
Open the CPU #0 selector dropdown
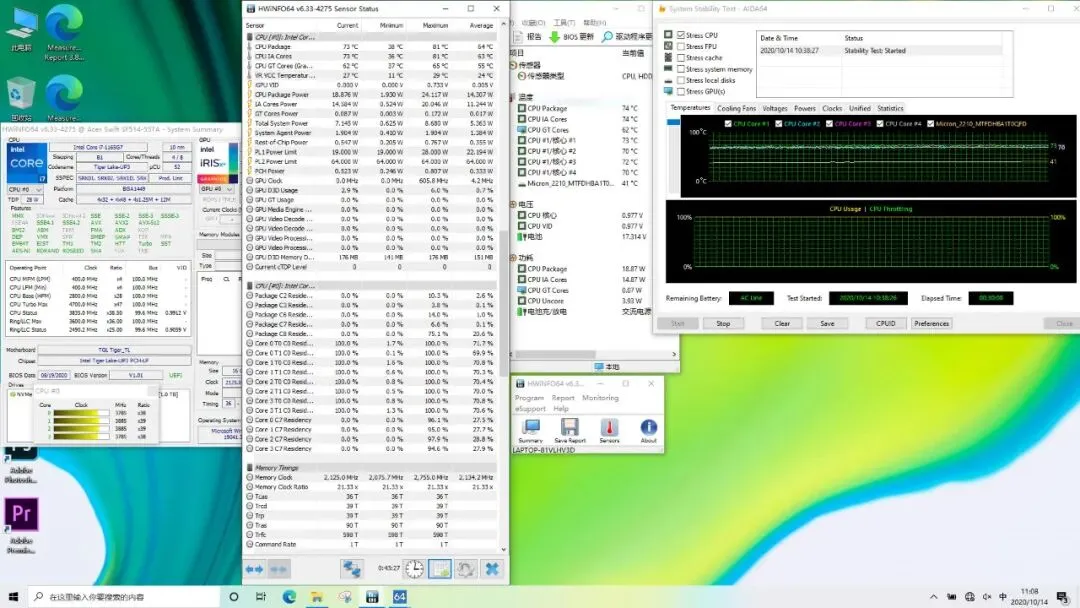pos(25,189)
